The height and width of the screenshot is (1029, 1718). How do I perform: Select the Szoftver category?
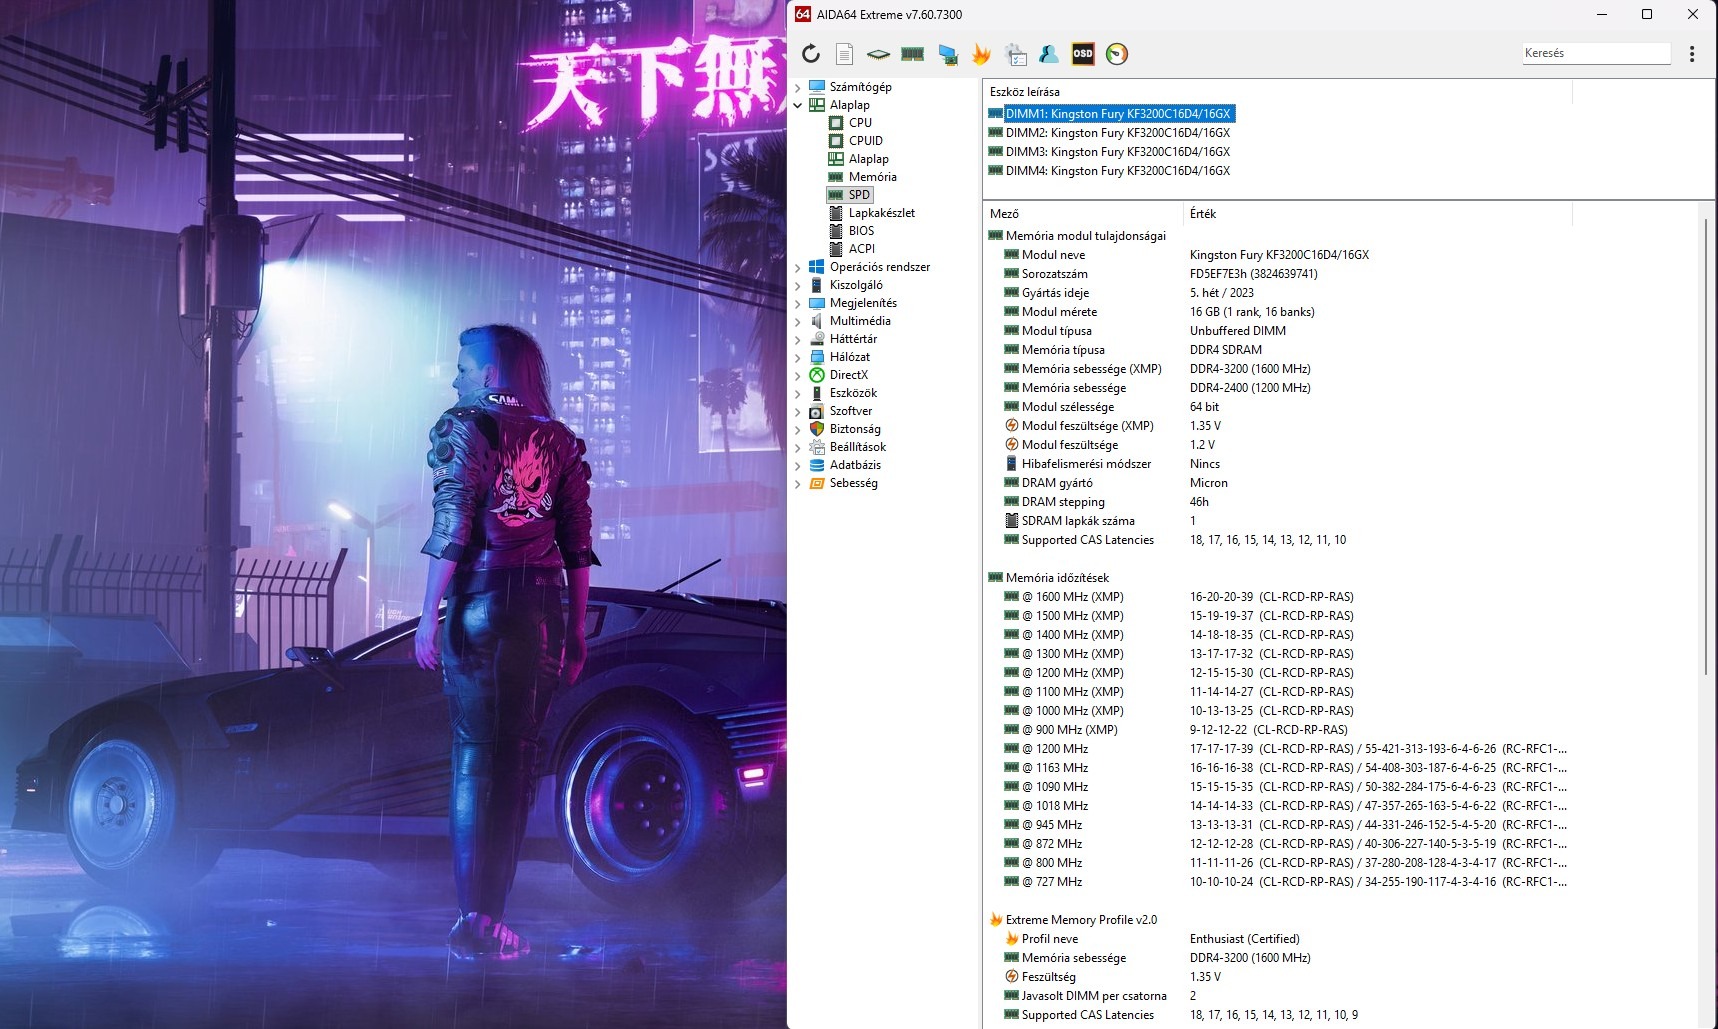click(851, 411)
